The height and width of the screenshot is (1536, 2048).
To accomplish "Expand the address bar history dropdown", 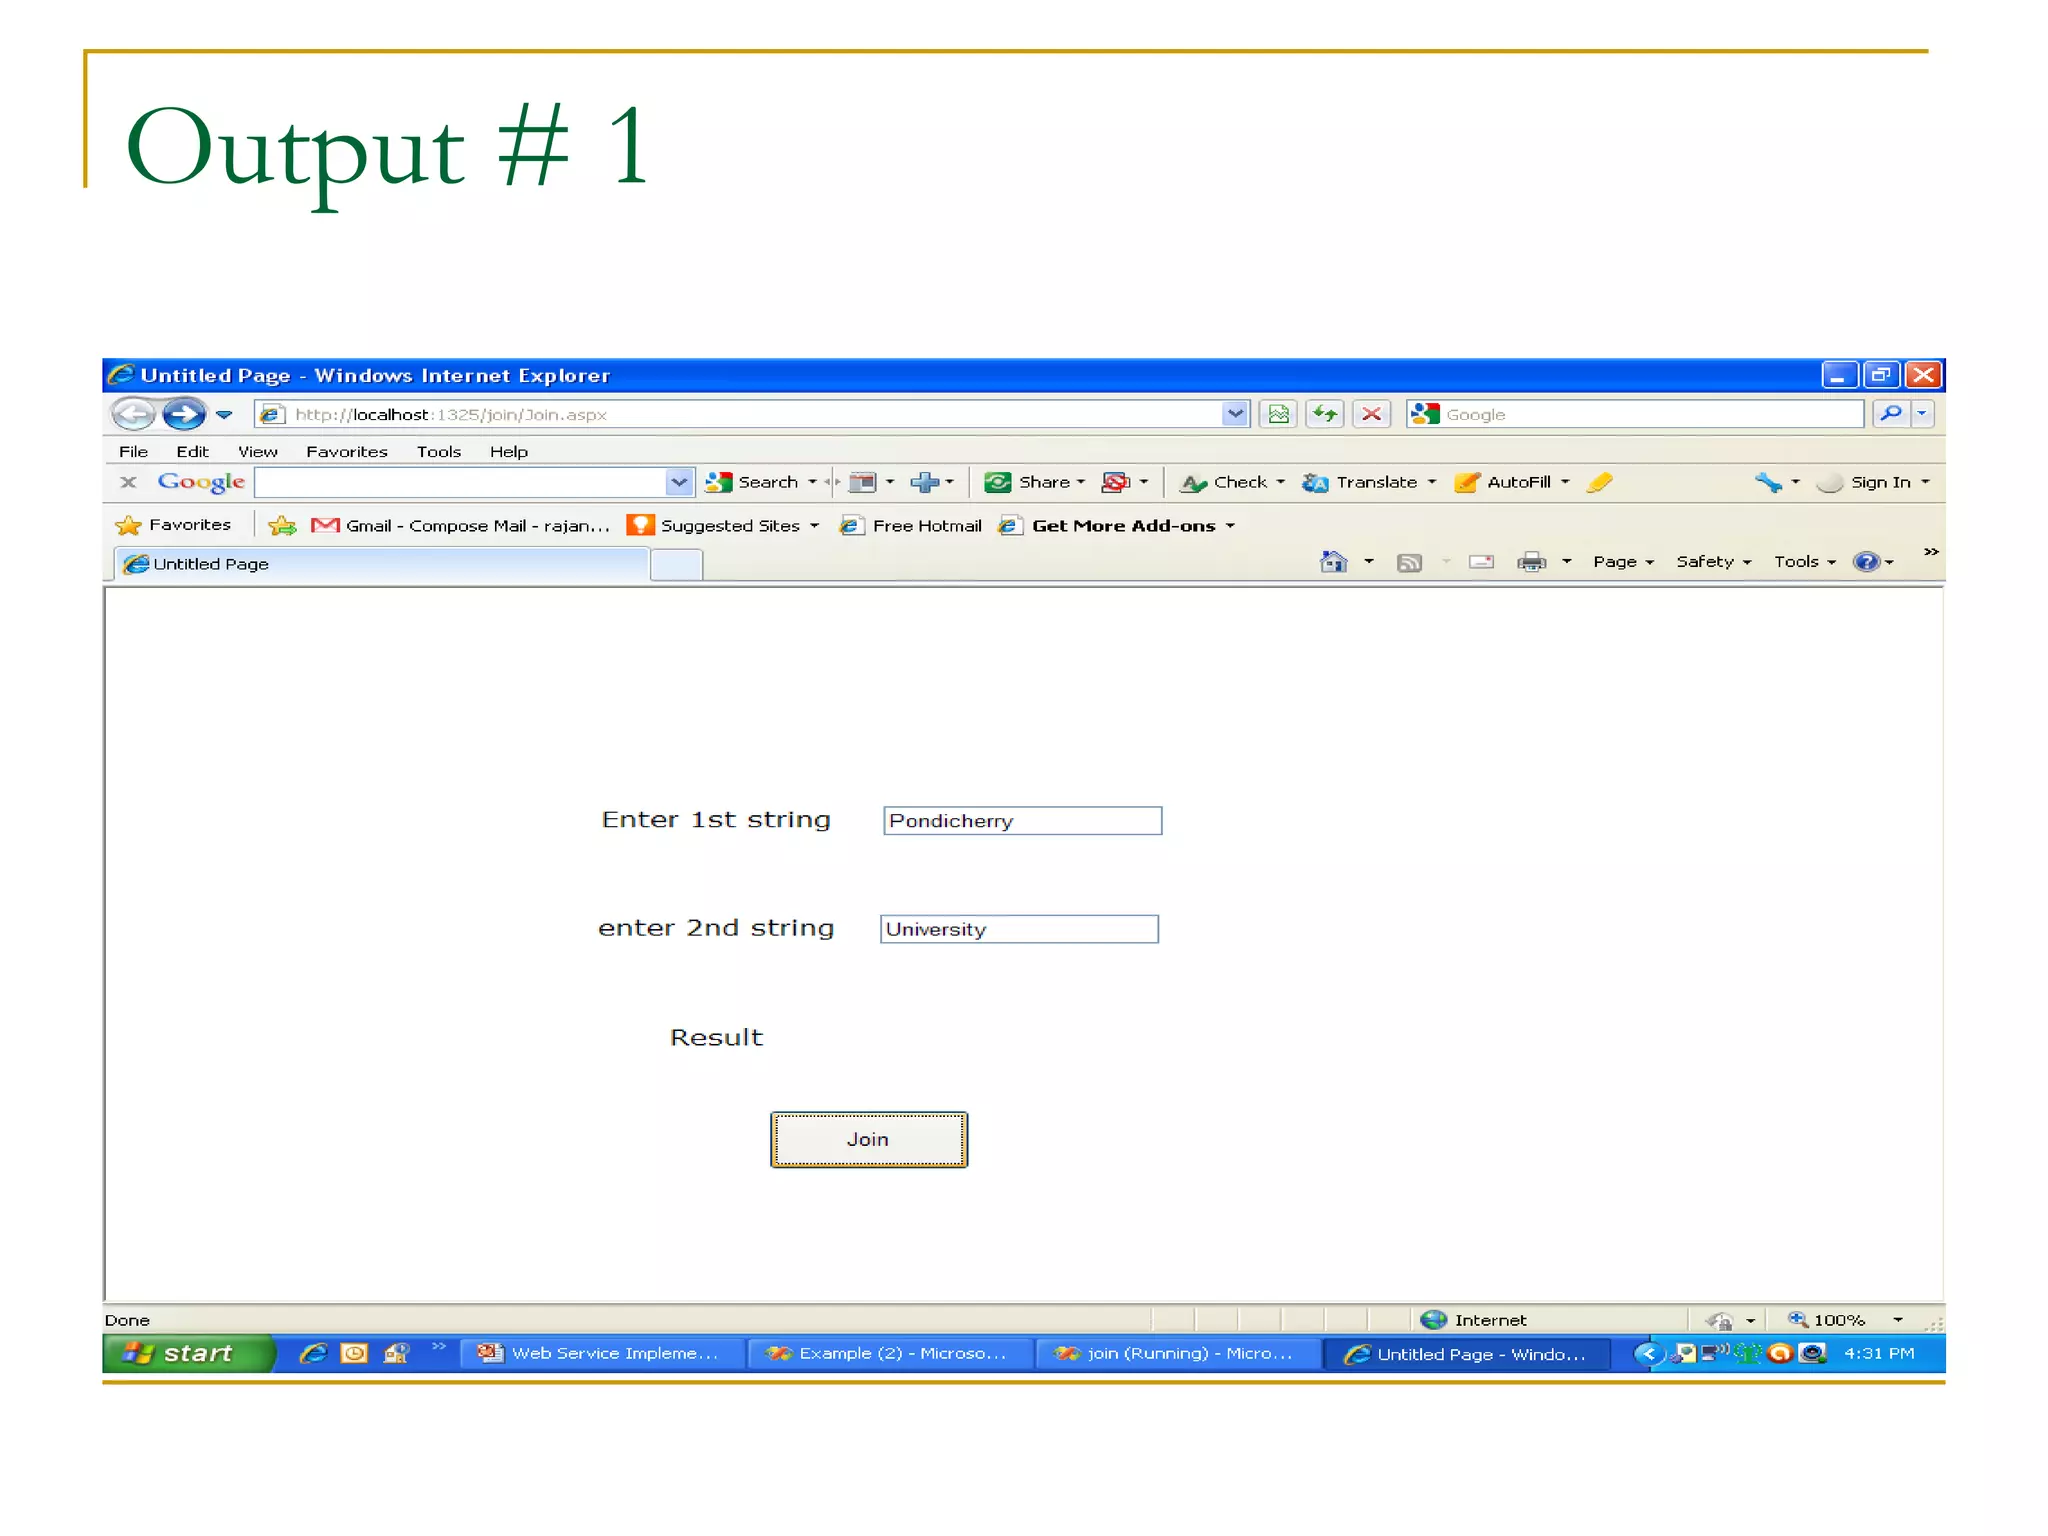I will pyautogui.click(x=1236, y=414).
